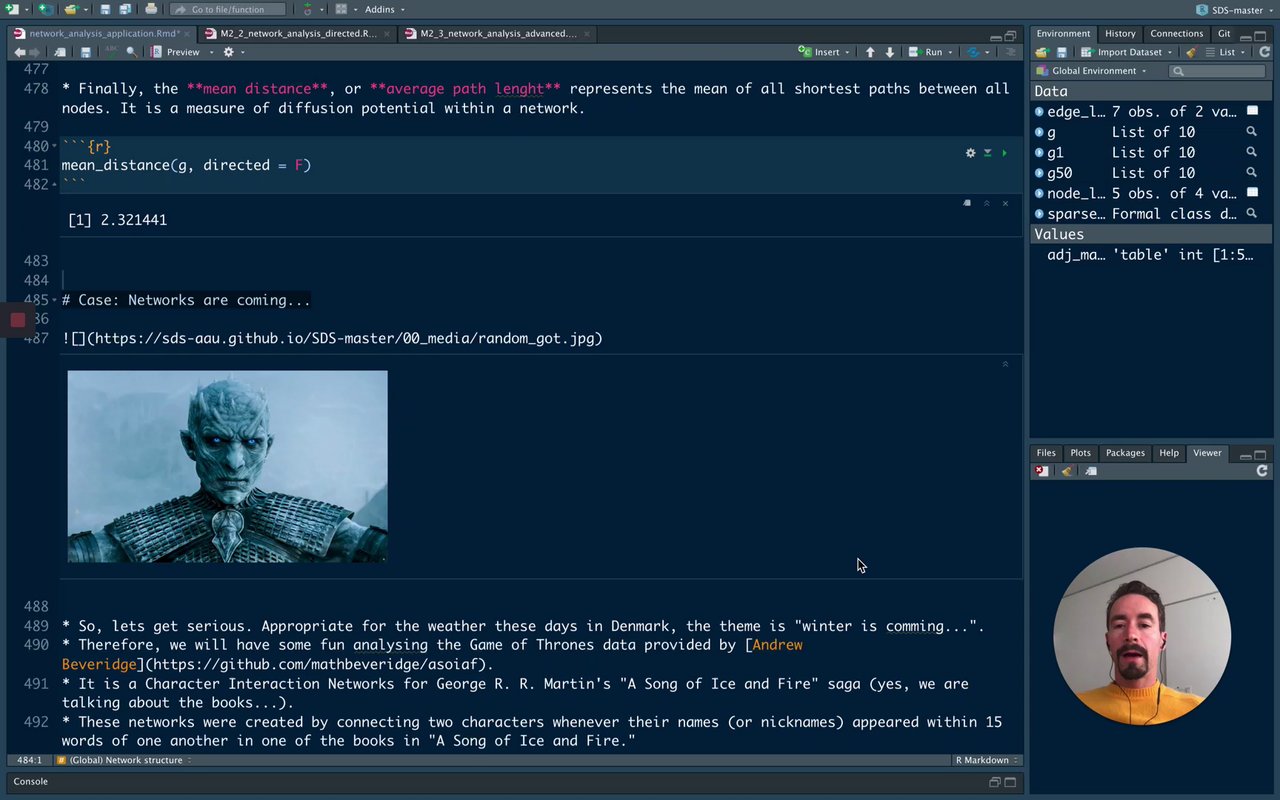
Task: Expand the edge_l… data frame details
Action: [1039, 111]
